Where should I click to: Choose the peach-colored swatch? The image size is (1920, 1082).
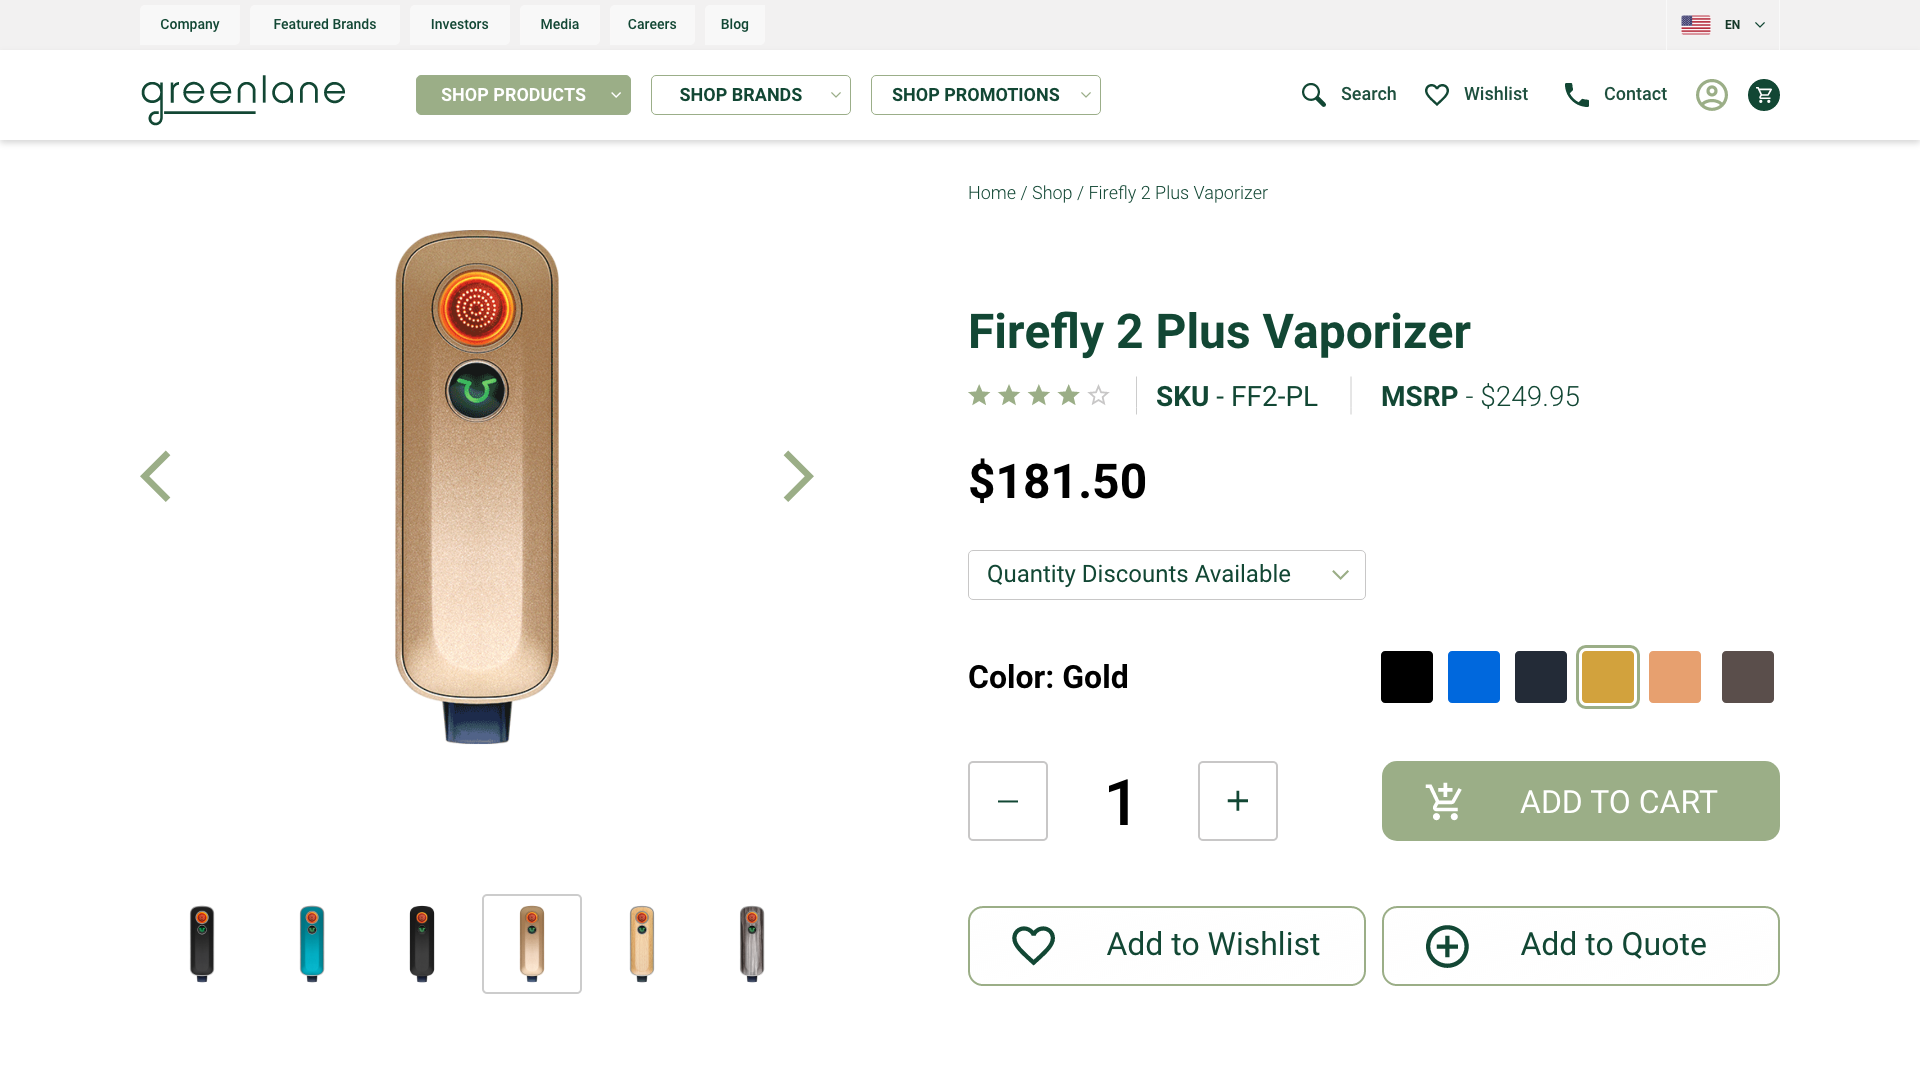(x=1674, y=677)
